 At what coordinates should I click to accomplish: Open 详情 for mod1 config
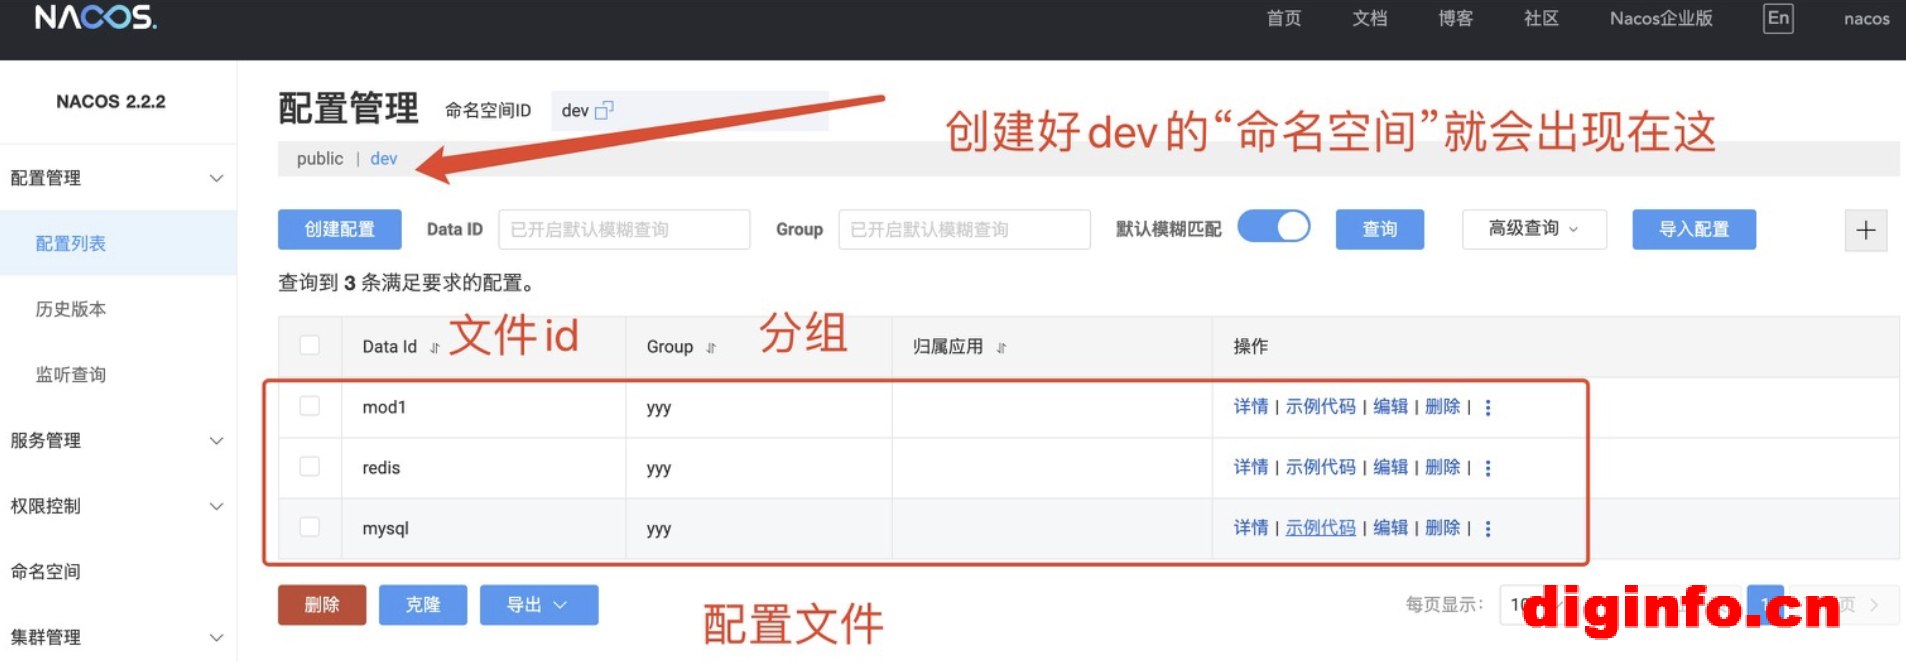pos(1251,406)
